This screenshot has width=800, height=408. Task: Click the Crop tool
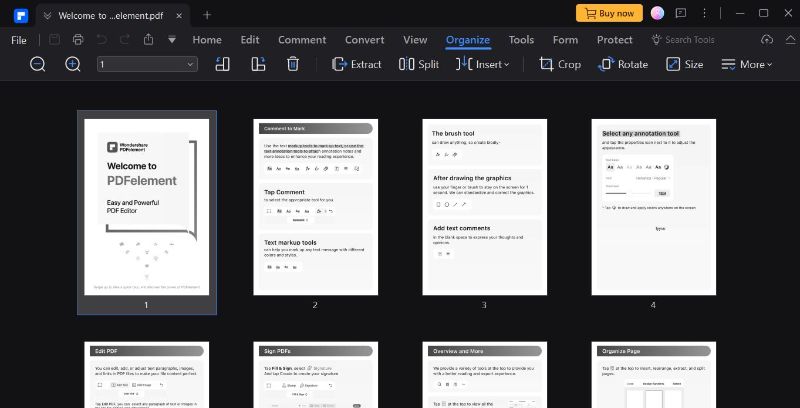[x=560, y=64]
